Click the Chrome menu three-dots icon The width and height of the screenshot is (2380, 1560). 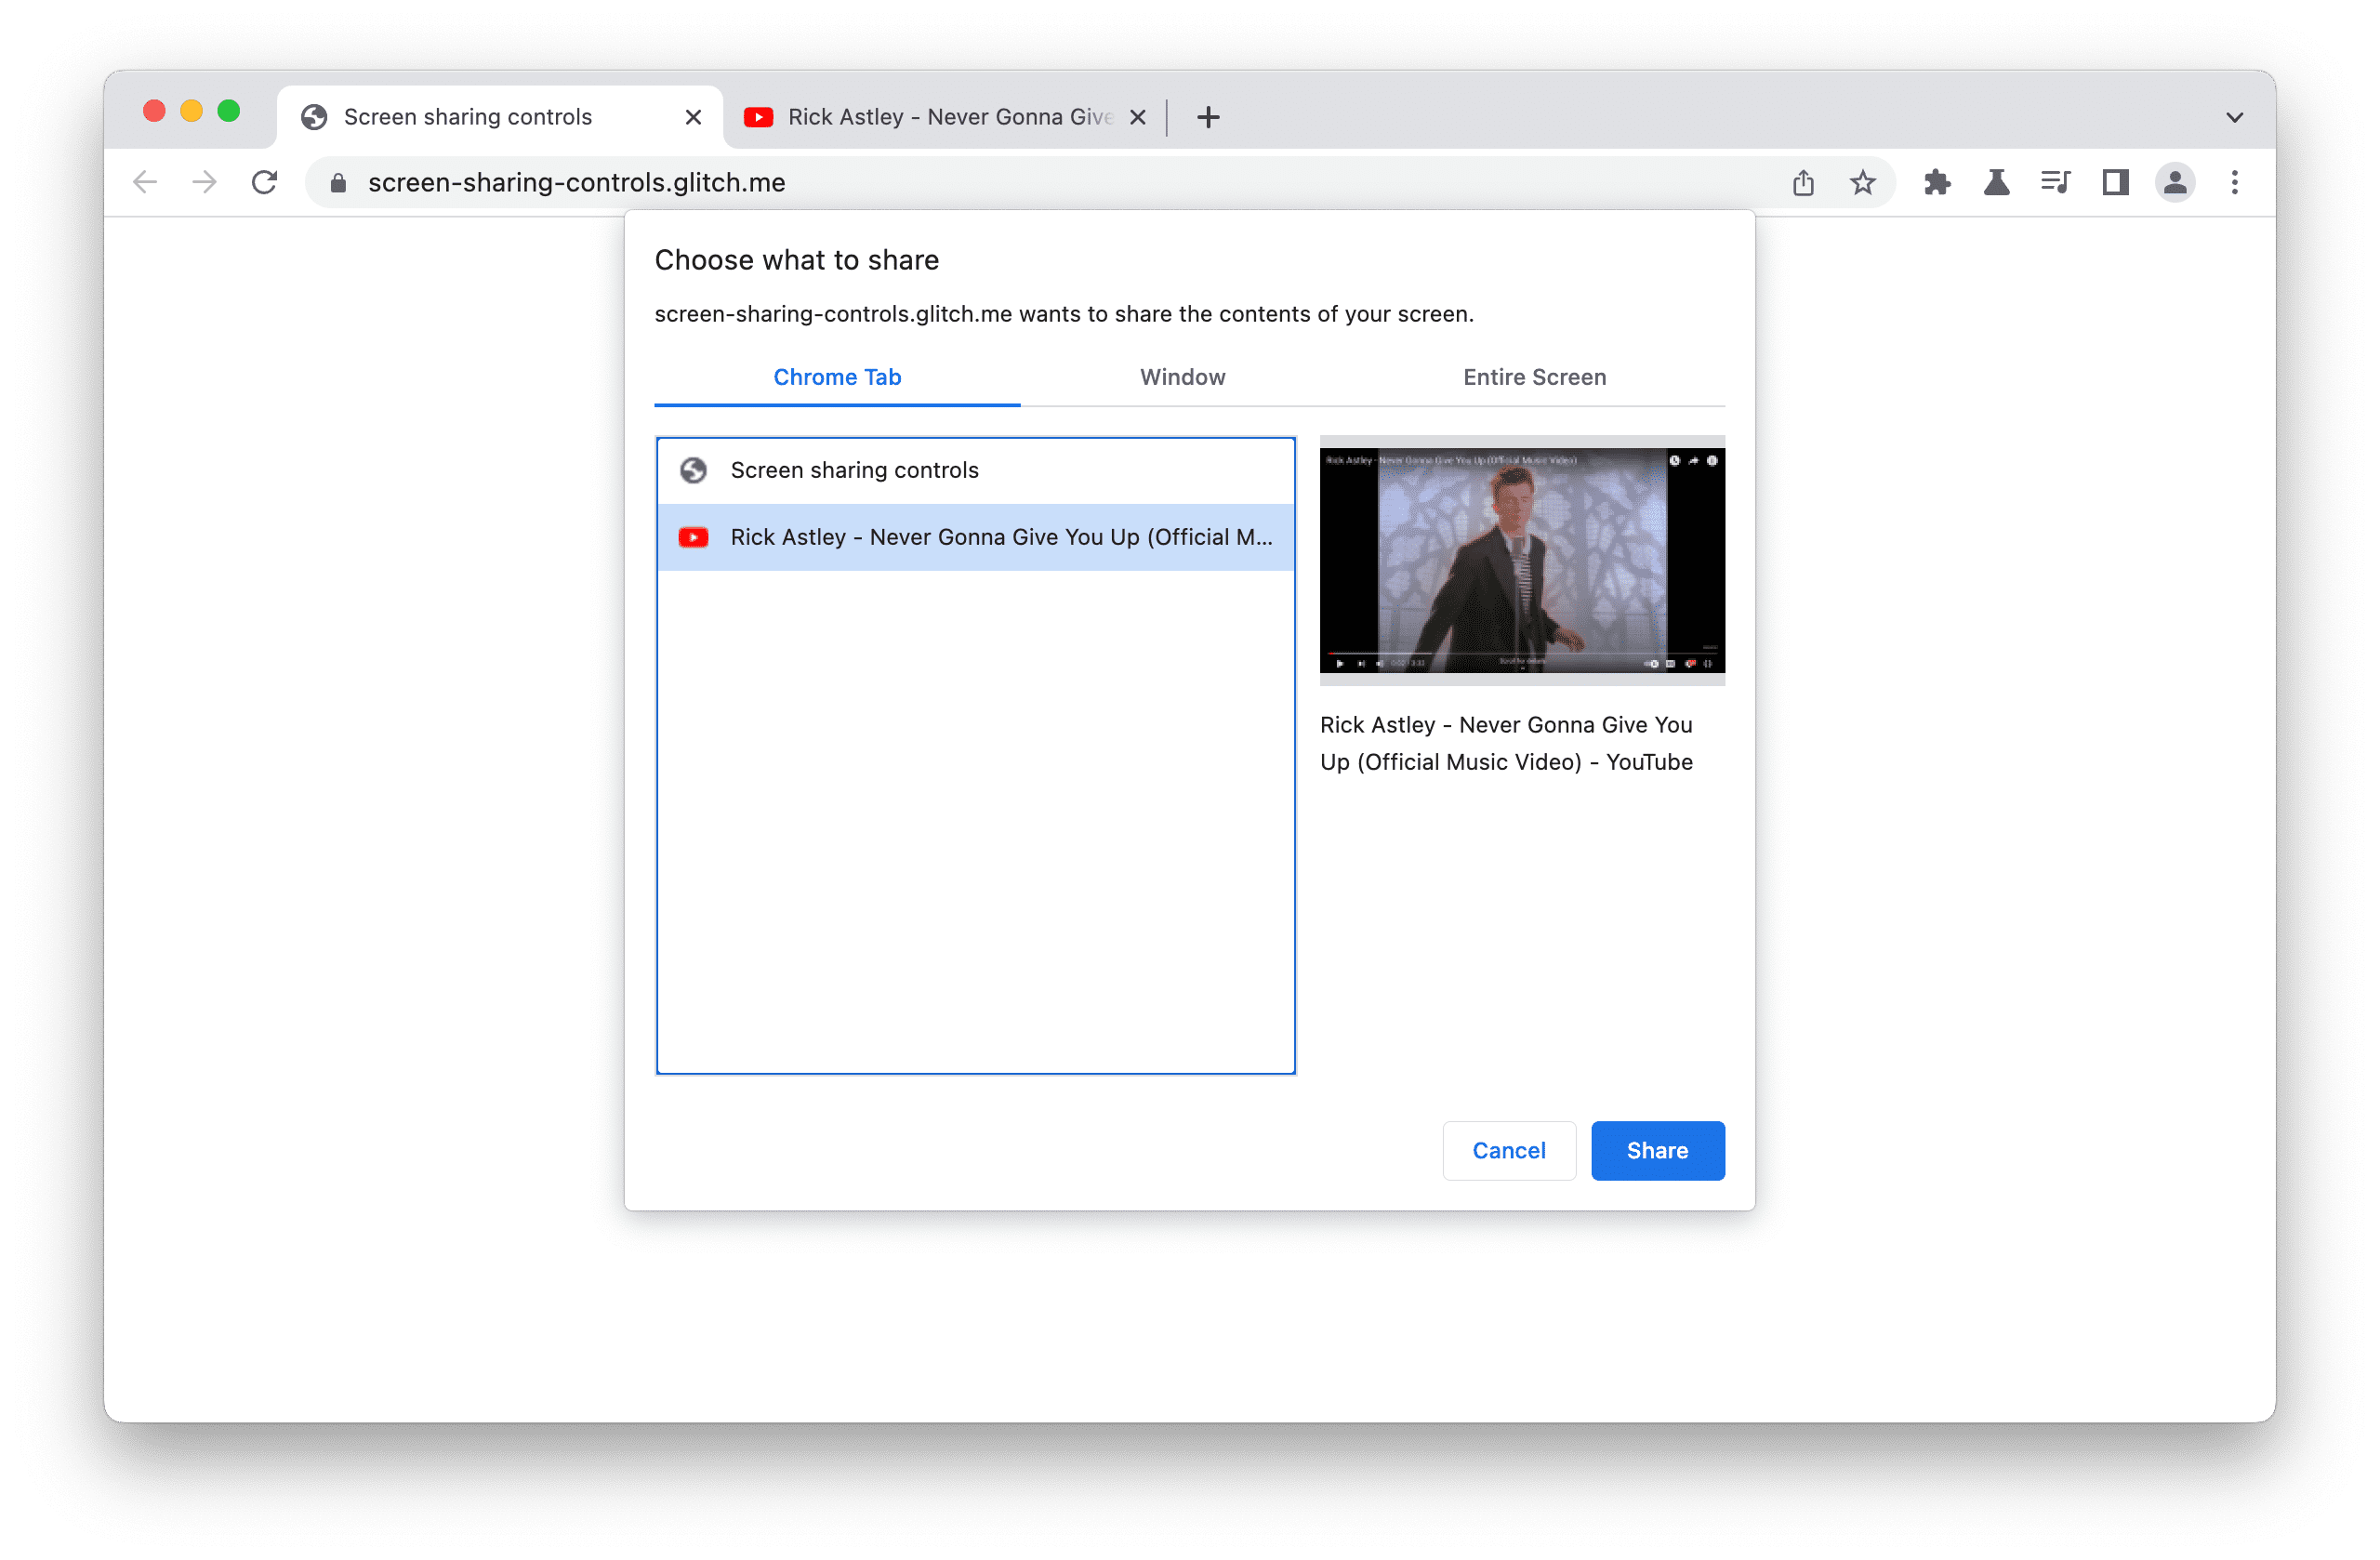(2234, 181)
